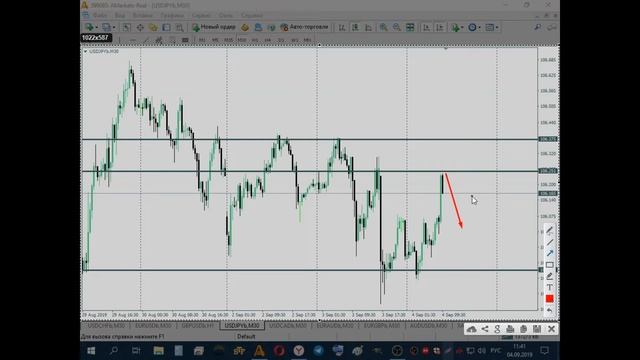The width and height of the screenshot is (640, 360).
Task: Tile chart windows
Action: pos(410,27)
